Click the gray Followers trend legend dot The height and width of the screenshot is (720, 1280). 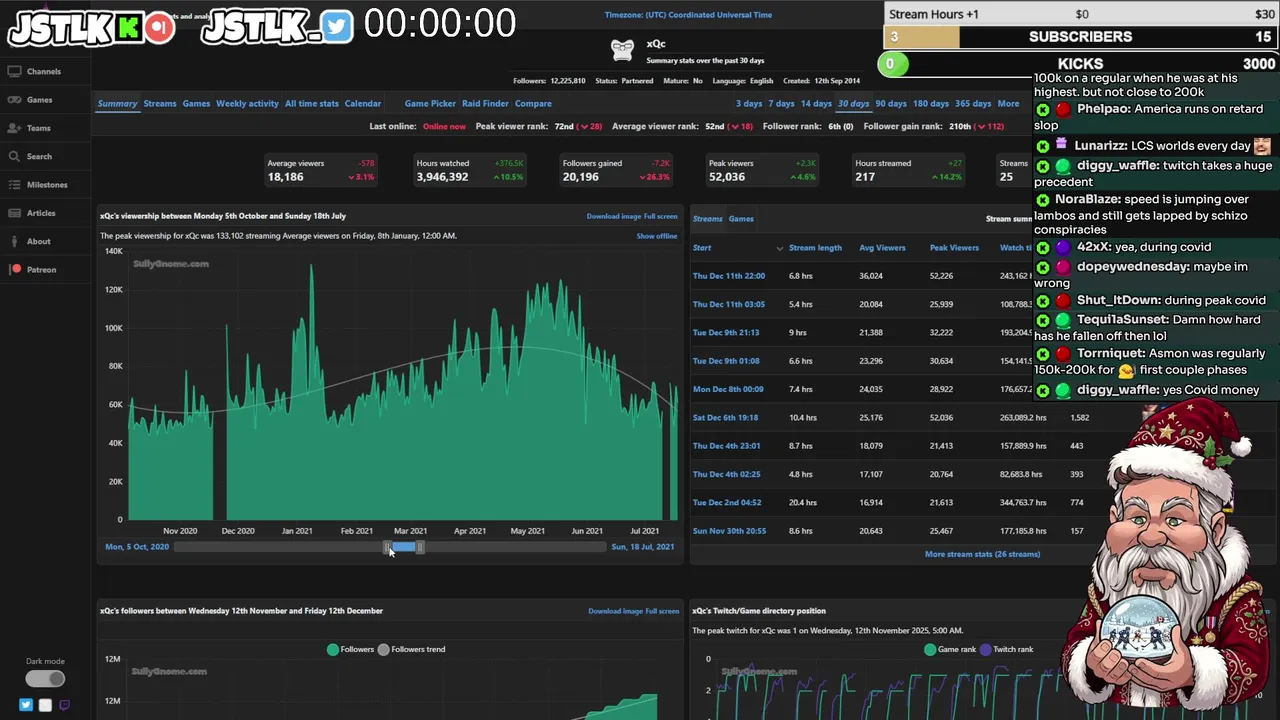pos(383,649)
